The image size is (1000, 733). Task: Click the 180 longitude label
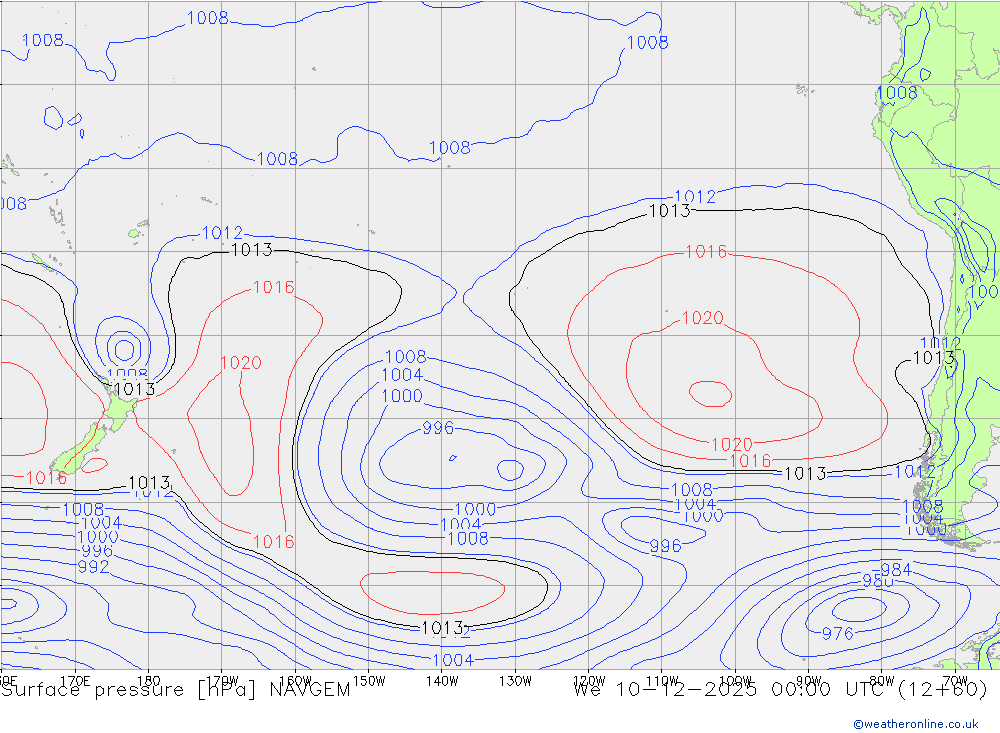pos(149,681)
